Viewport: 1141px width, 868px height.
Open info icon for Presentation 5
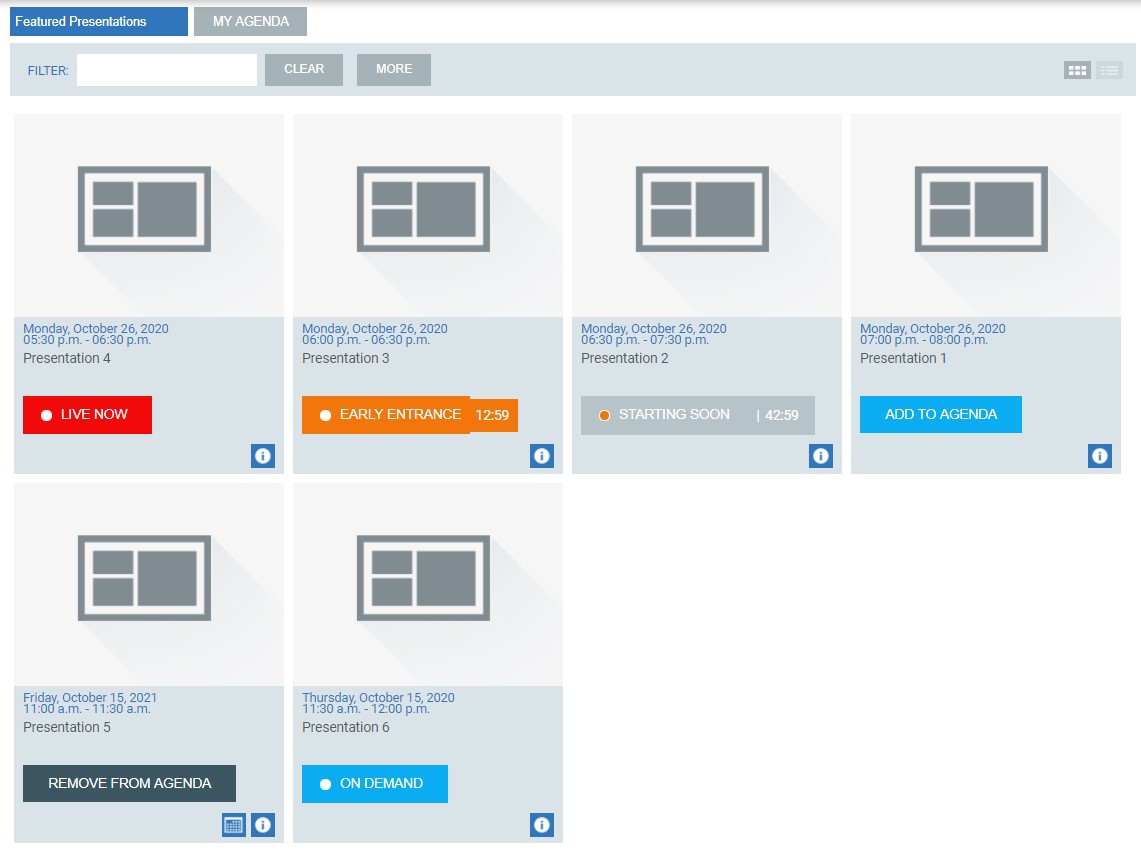tap(263, 825)
